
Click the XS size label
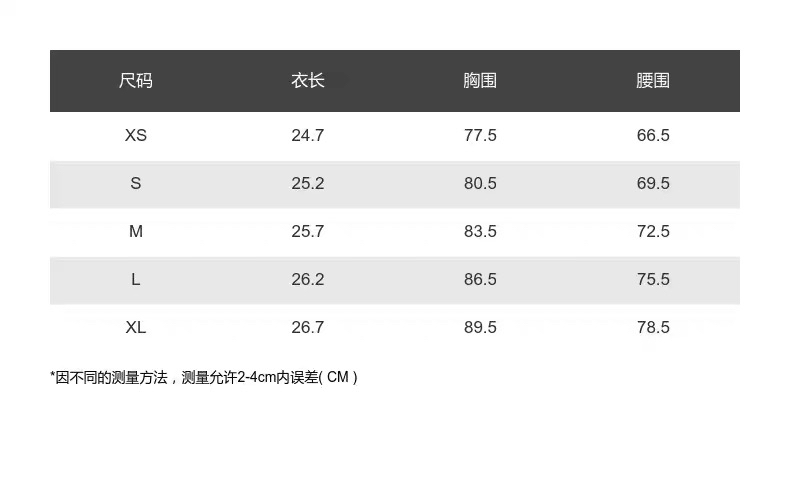click(136, 135)
